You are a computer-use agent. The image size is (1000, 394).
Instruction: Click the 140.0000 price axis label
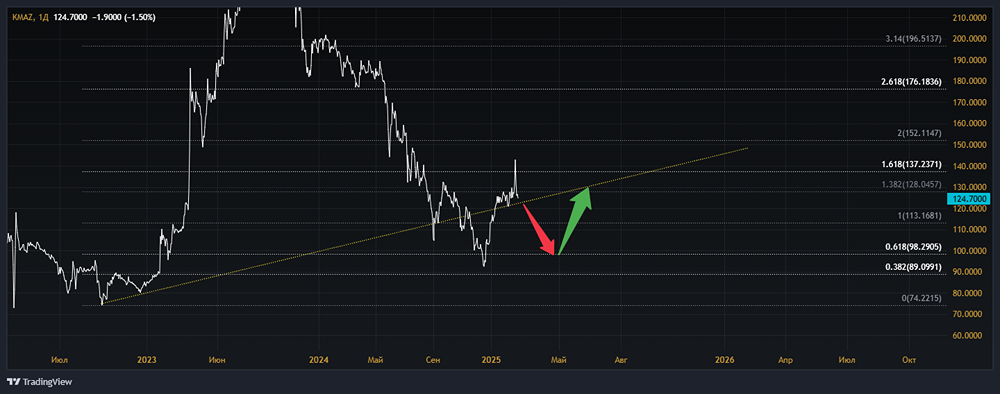968,166
